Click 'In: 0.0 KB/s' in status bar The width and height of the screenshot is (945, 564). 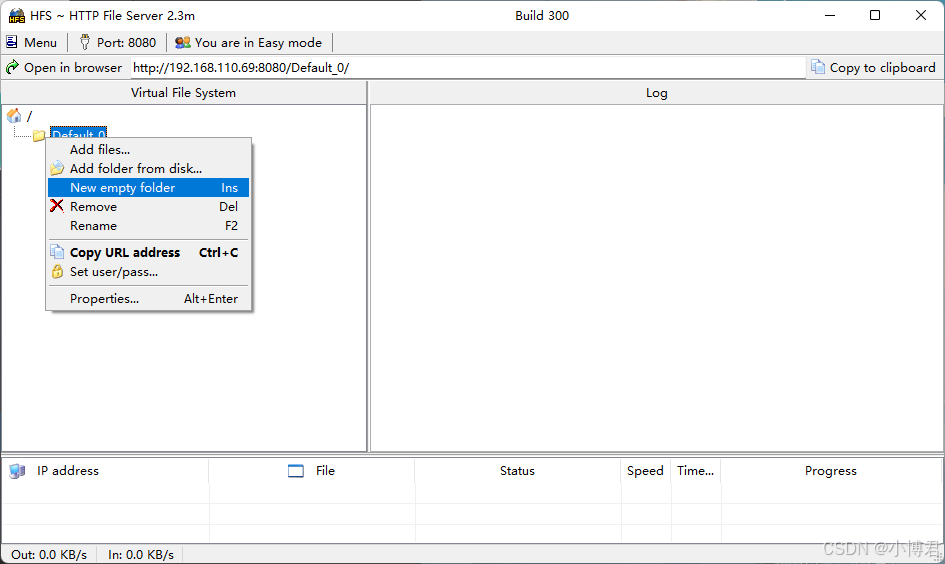(x=140, y=554)
